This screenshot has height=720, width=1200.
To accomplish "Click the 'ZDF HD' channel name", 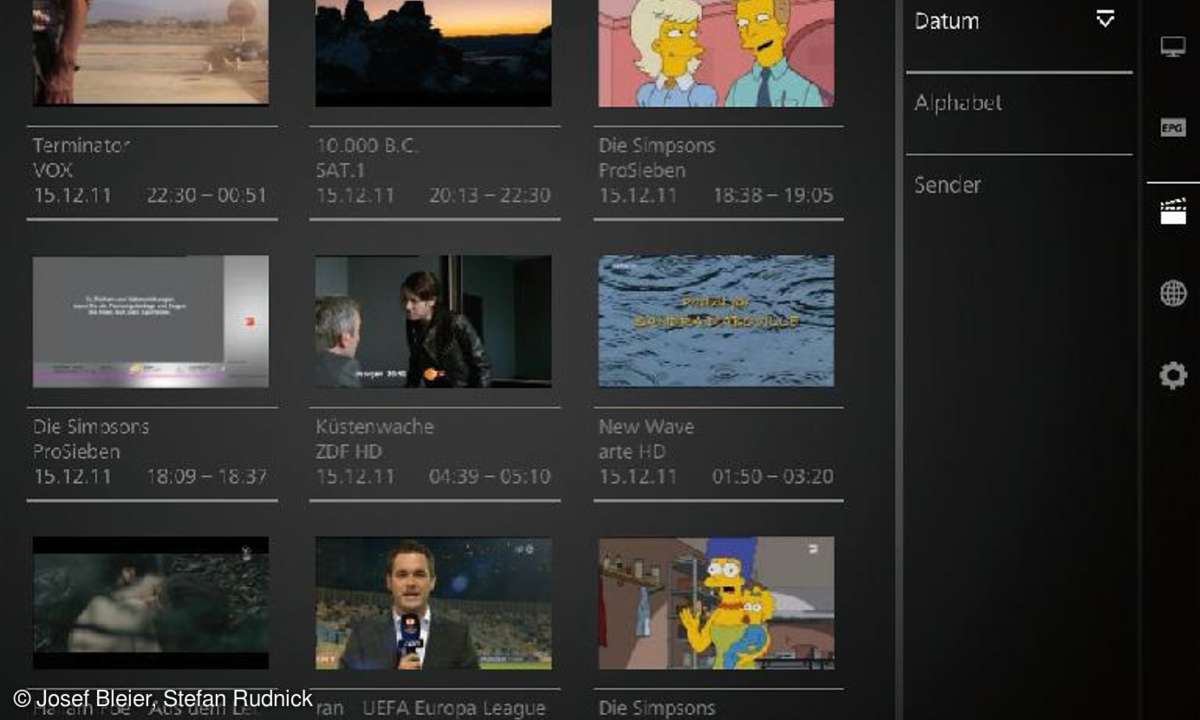I will [349, 451].
